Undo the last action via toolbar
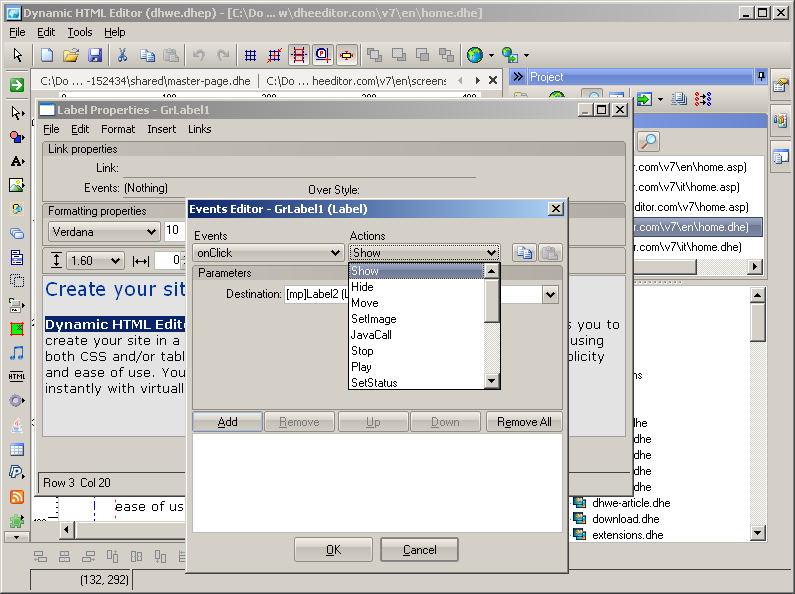This screenshot has width=795, height=594. tap(199, 55)
